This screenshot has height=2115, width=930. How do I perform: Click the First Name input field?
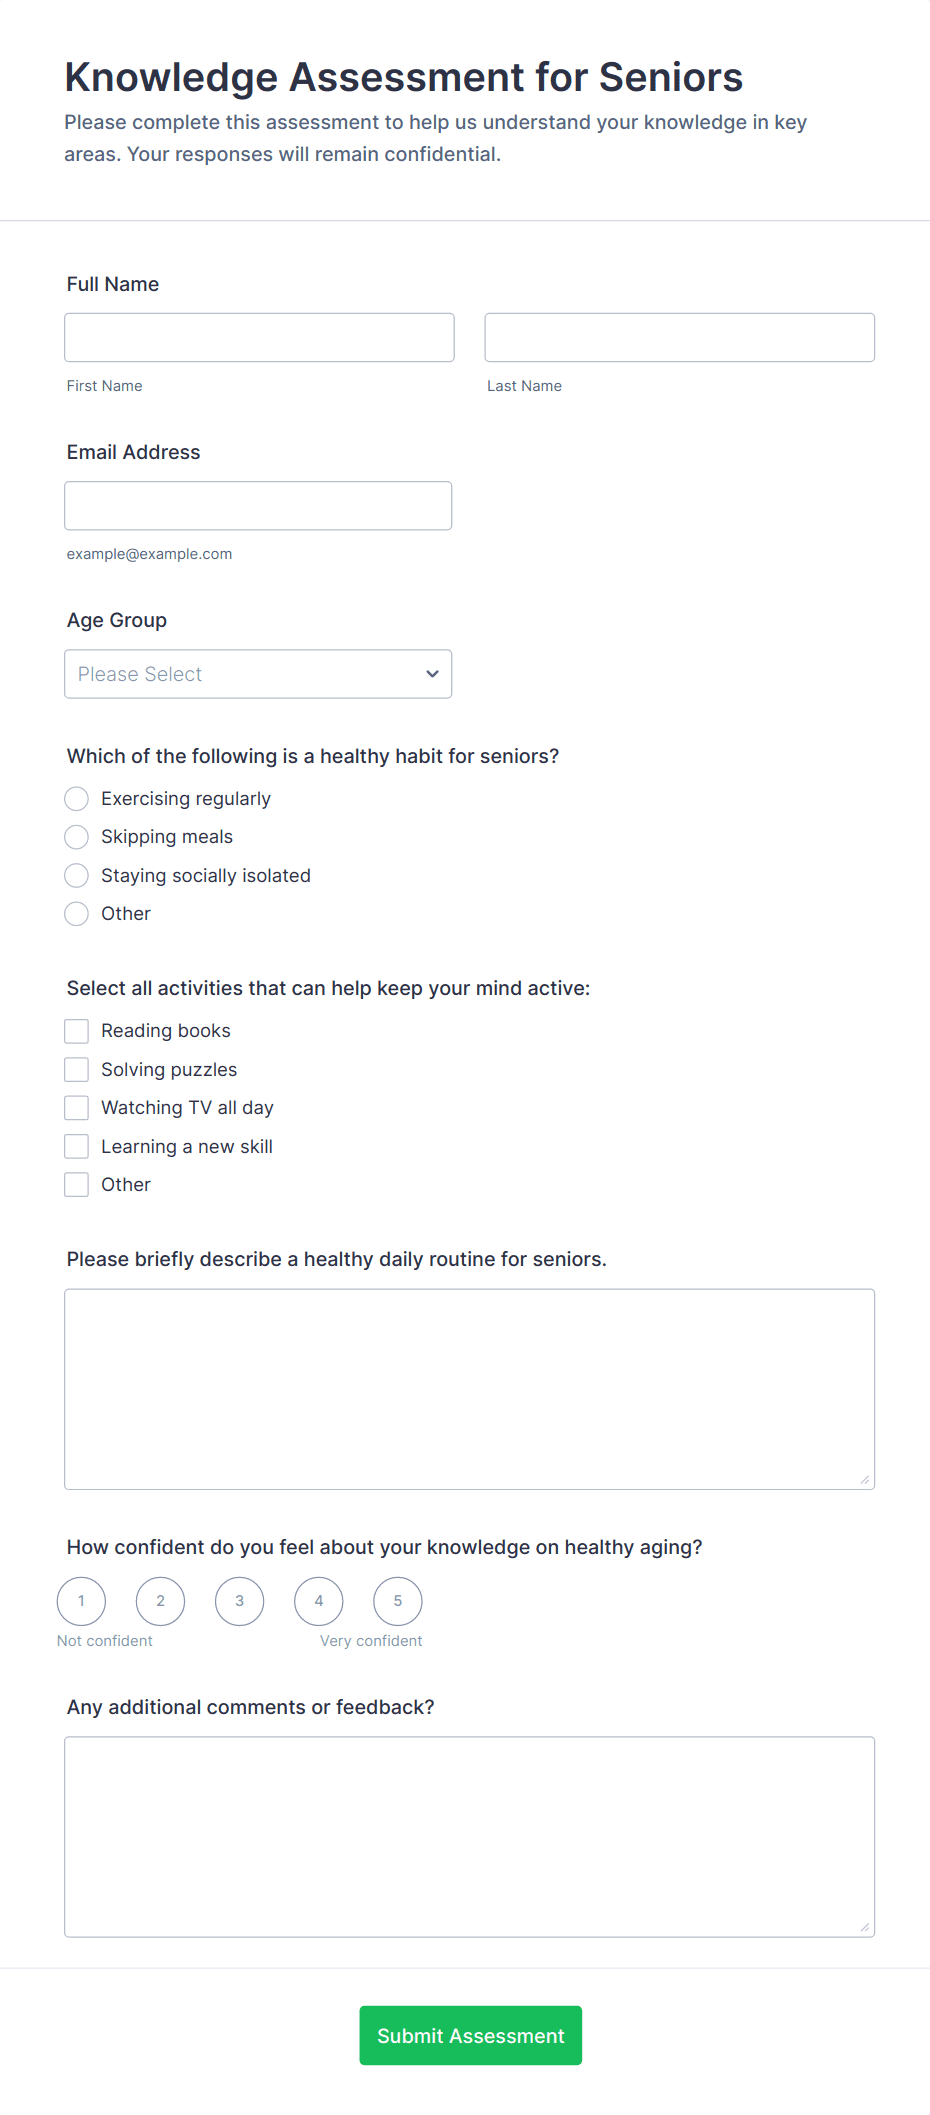[259, 337]
